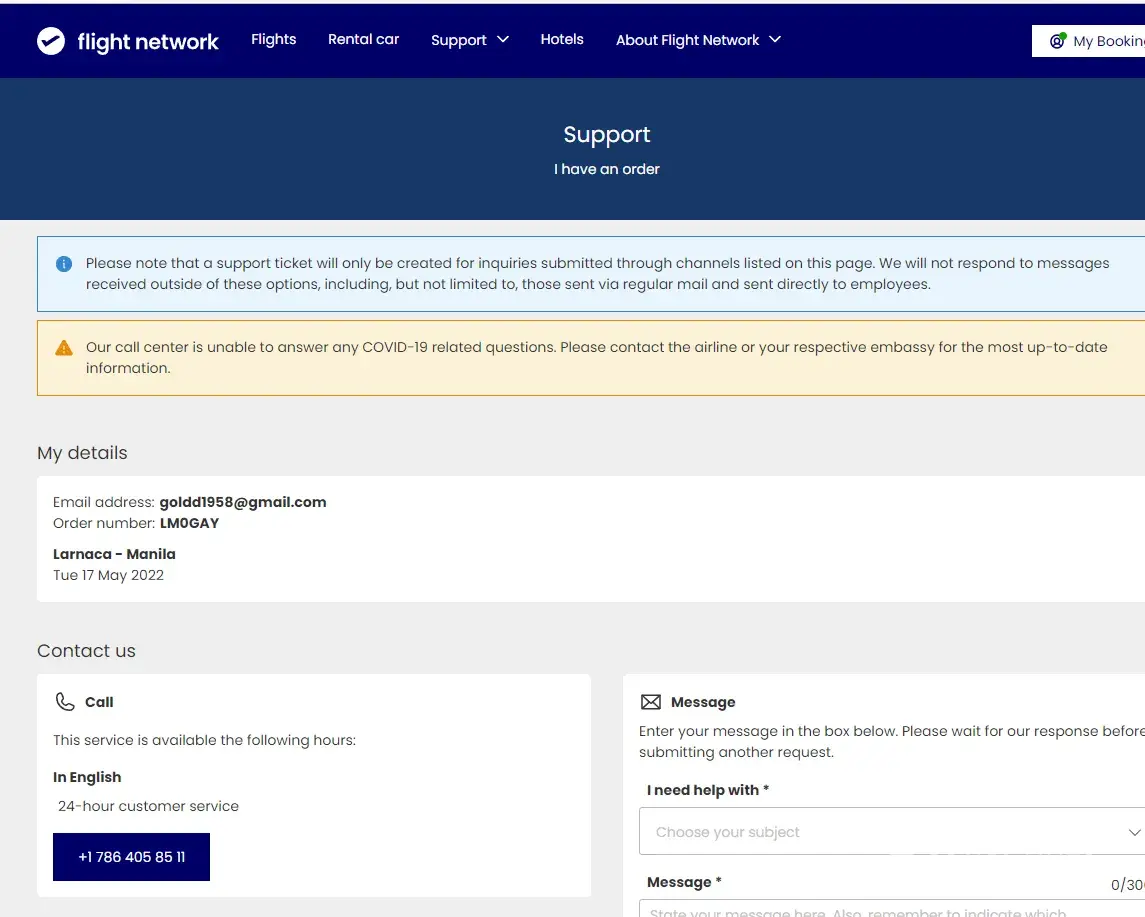
Task: Call the +1 786 405 85 11 number
Action: pos(131,857)
